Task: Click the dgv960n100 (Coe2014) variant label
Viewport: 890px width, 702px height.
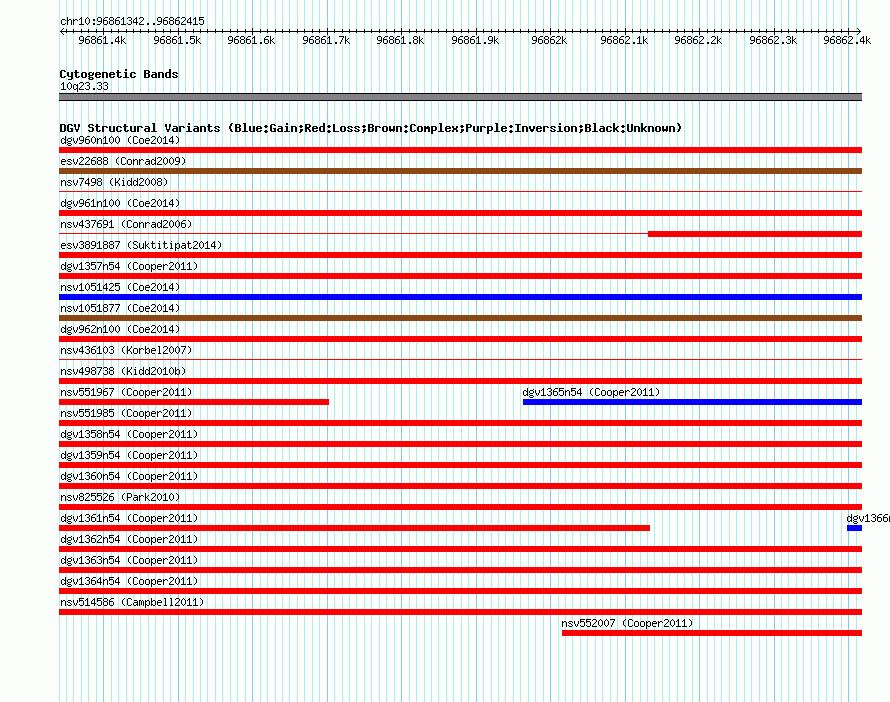Action: pos(120,140)
